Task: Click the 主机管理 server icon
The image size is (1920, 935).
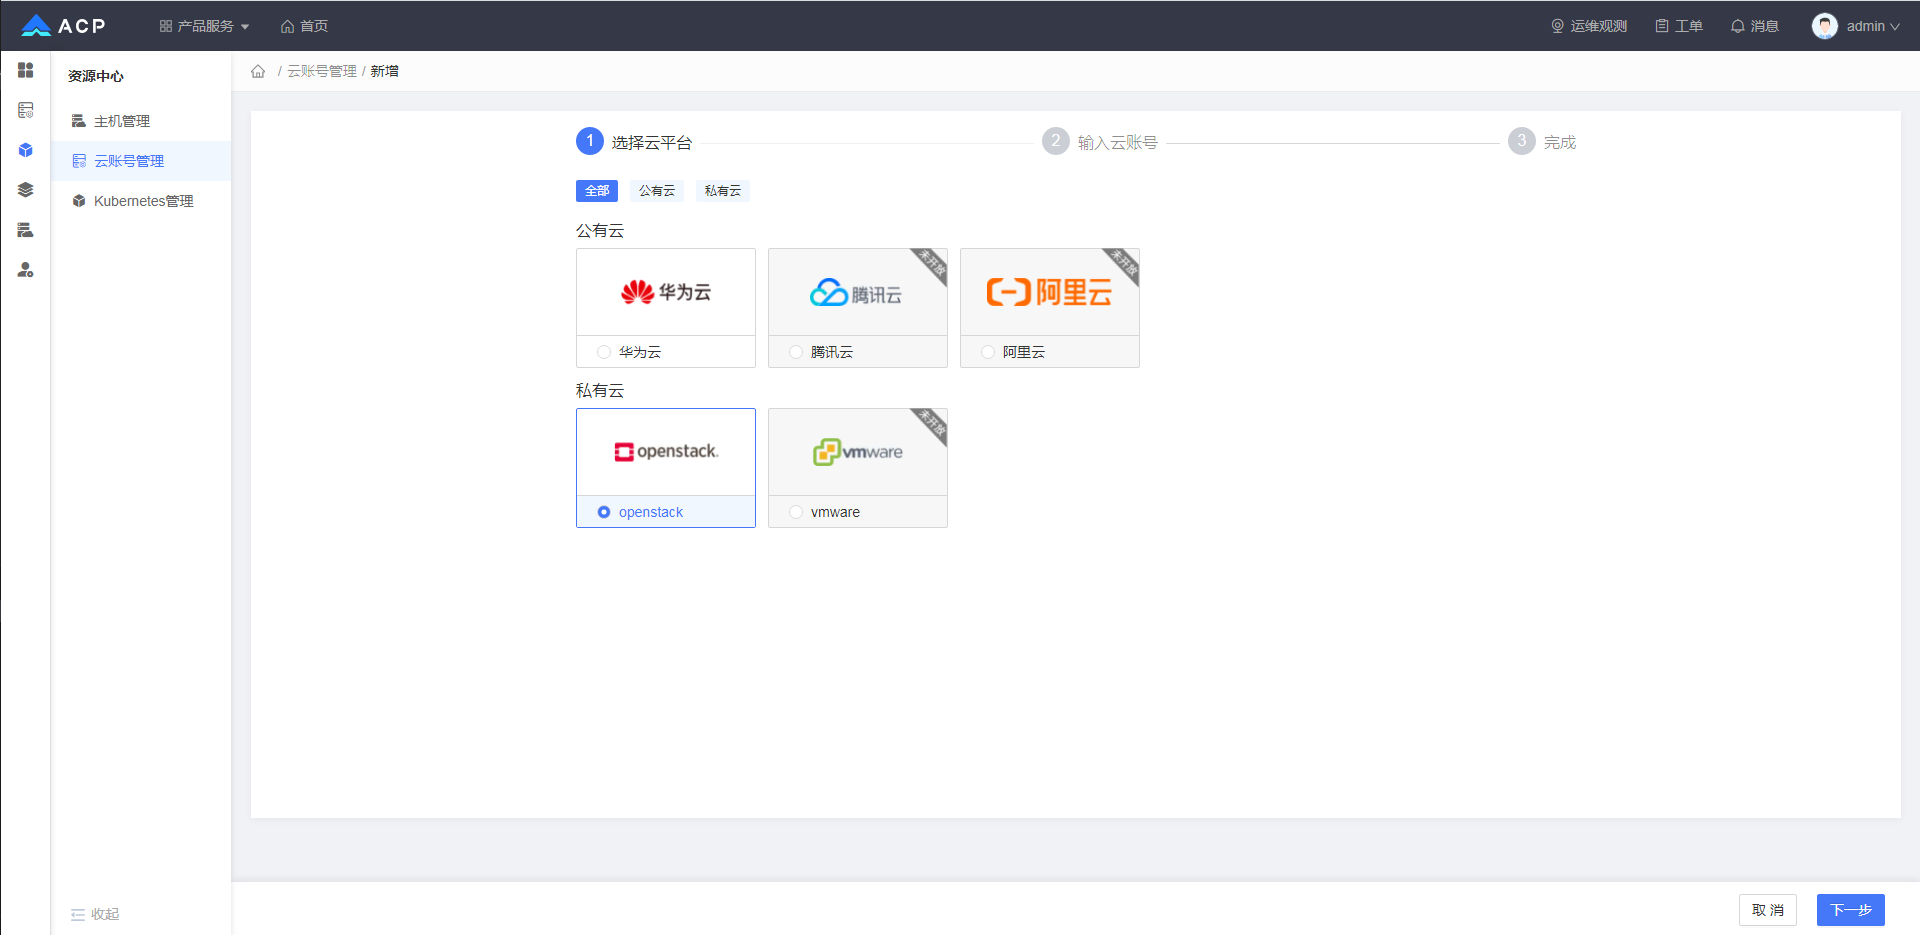Action: 79,121
